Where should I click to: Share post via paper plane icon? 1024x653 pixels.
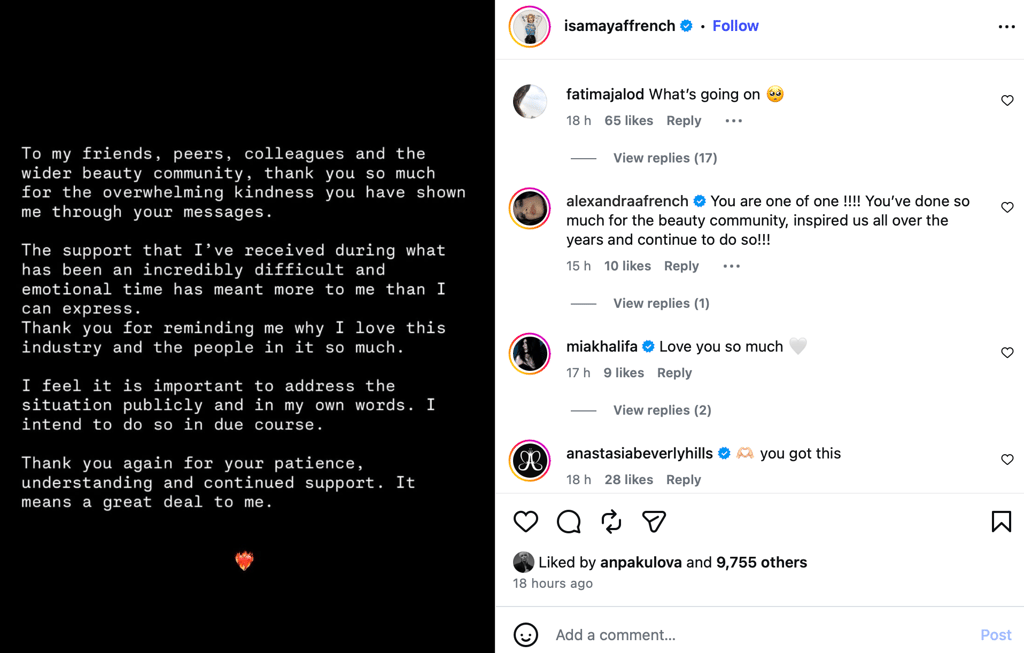[654, 521]
